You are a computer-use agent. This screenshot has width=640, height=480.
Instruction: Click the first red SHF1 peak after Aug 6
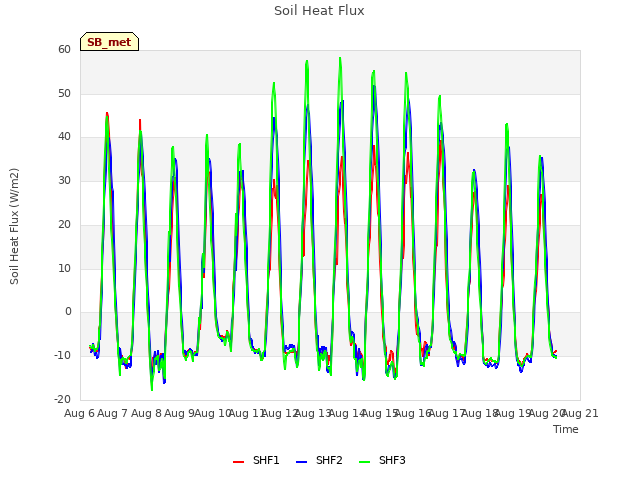point(107,113)
